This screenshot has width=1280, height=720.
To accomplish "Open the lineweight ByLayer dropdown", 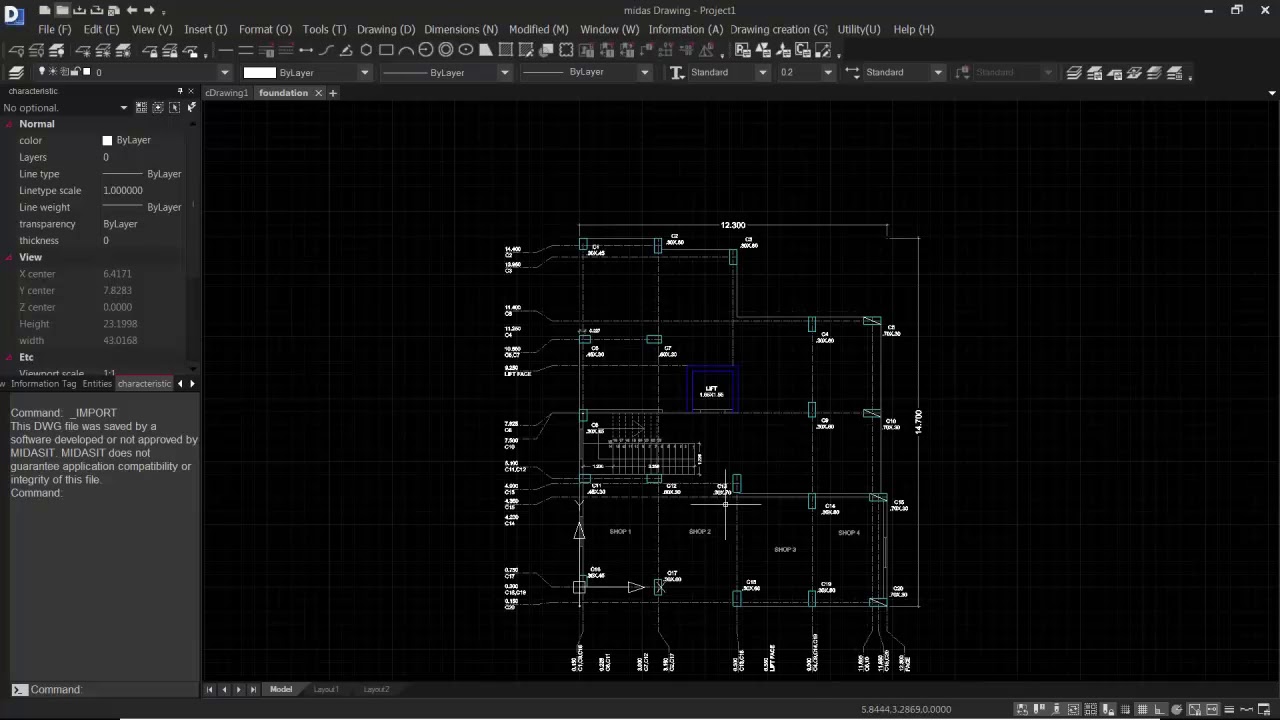I will pyautogui.click(x=644, y=72).
